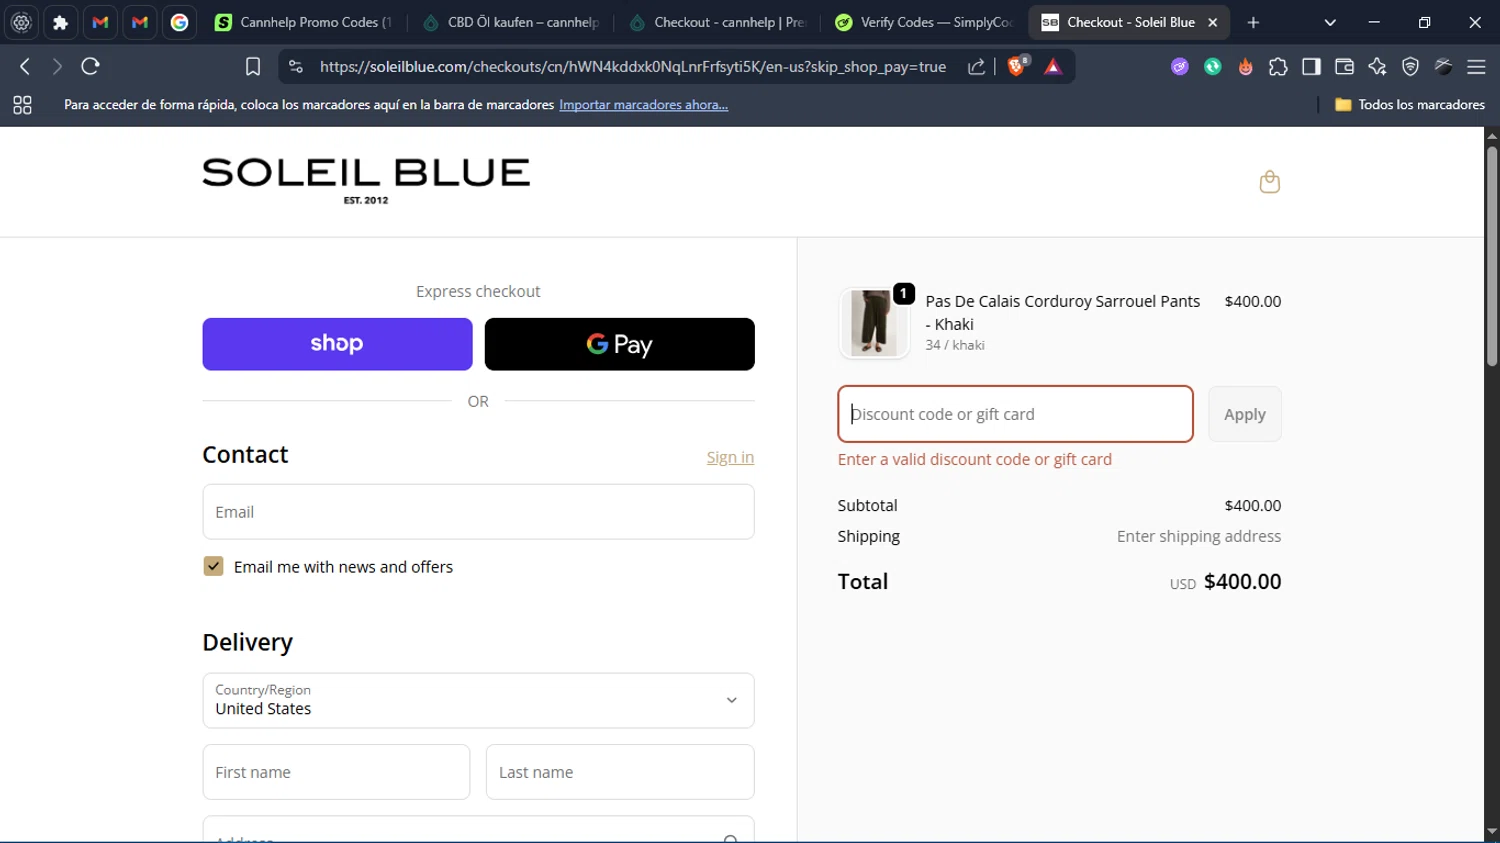
Task: Open the extensions puzzle icon in toolbar
Action: pyautogui.click(x=1278, y=67)
